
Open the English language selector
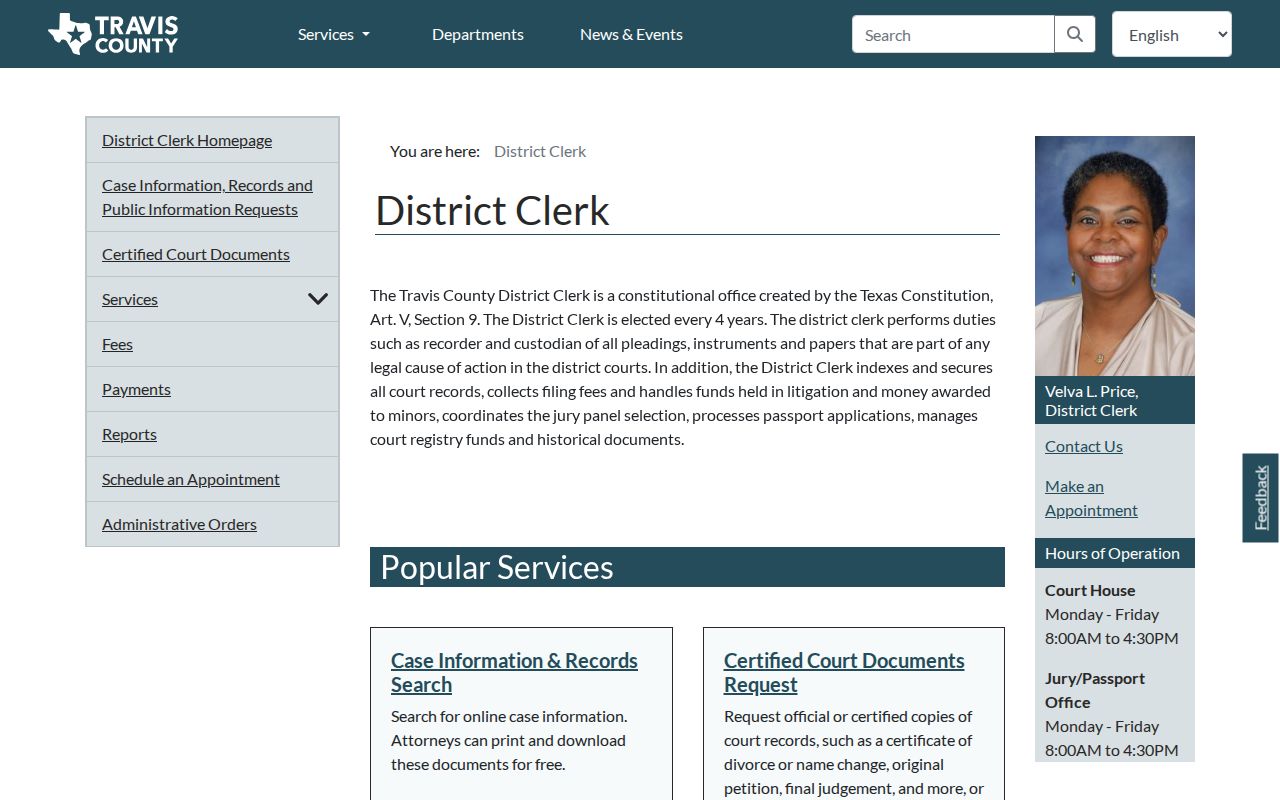point(1172,34)
